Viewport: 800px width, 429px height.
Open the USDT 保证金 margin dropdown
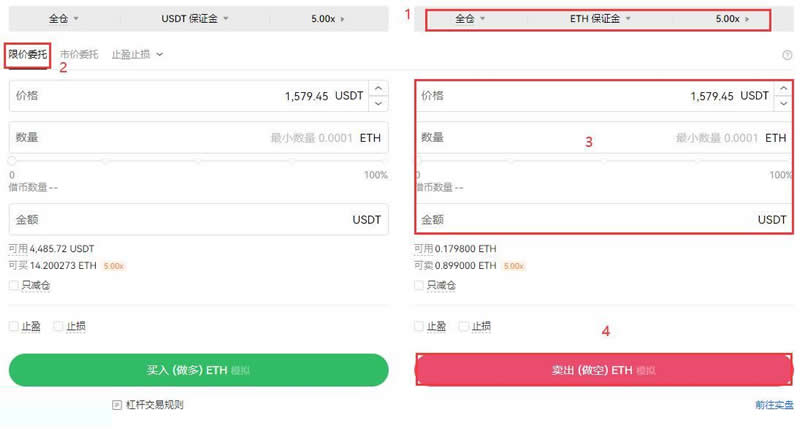(x=194, y=19)
